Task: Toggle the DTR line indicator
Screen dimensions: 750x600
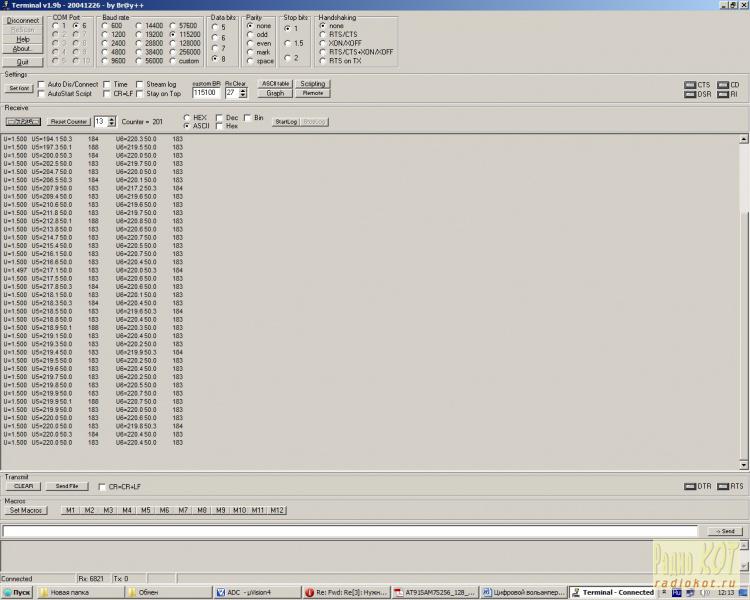Action: pyautogui.click(x=690, y=486)
